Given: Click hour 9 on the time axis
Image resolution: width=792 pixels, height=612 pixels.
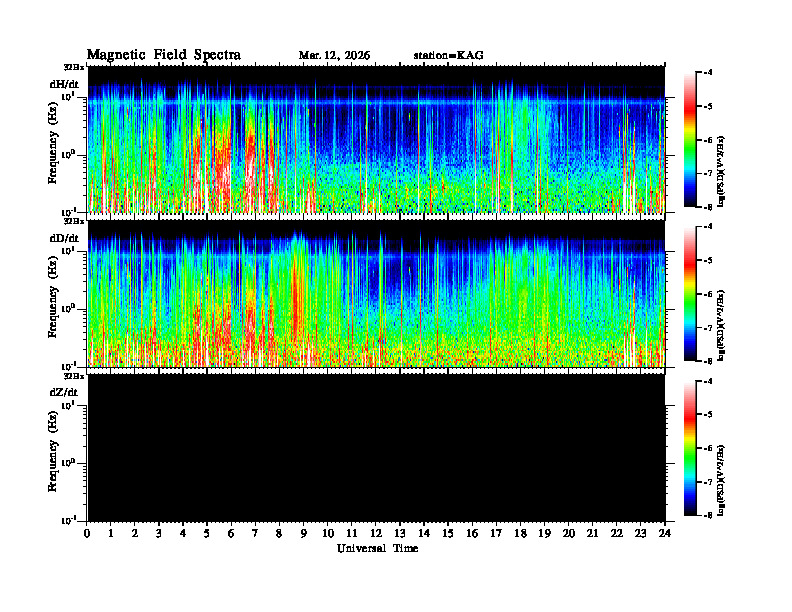Looking at the screenshot, I should click(304, 533).
